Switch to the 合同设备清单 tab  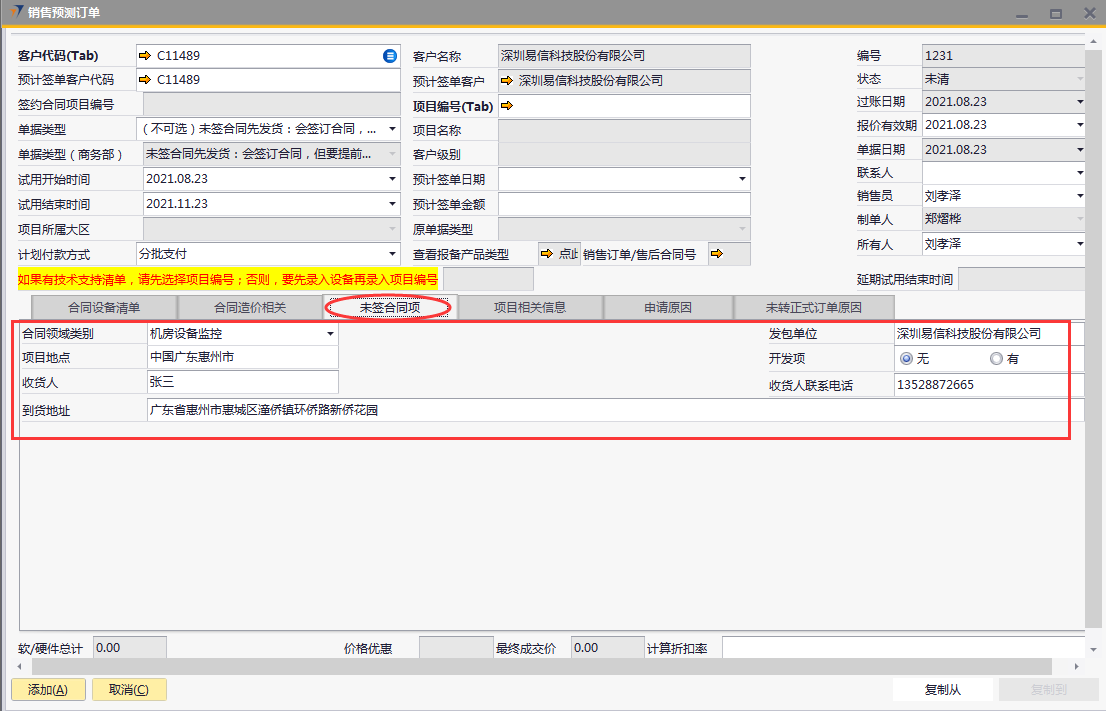(x=104, y=308)
